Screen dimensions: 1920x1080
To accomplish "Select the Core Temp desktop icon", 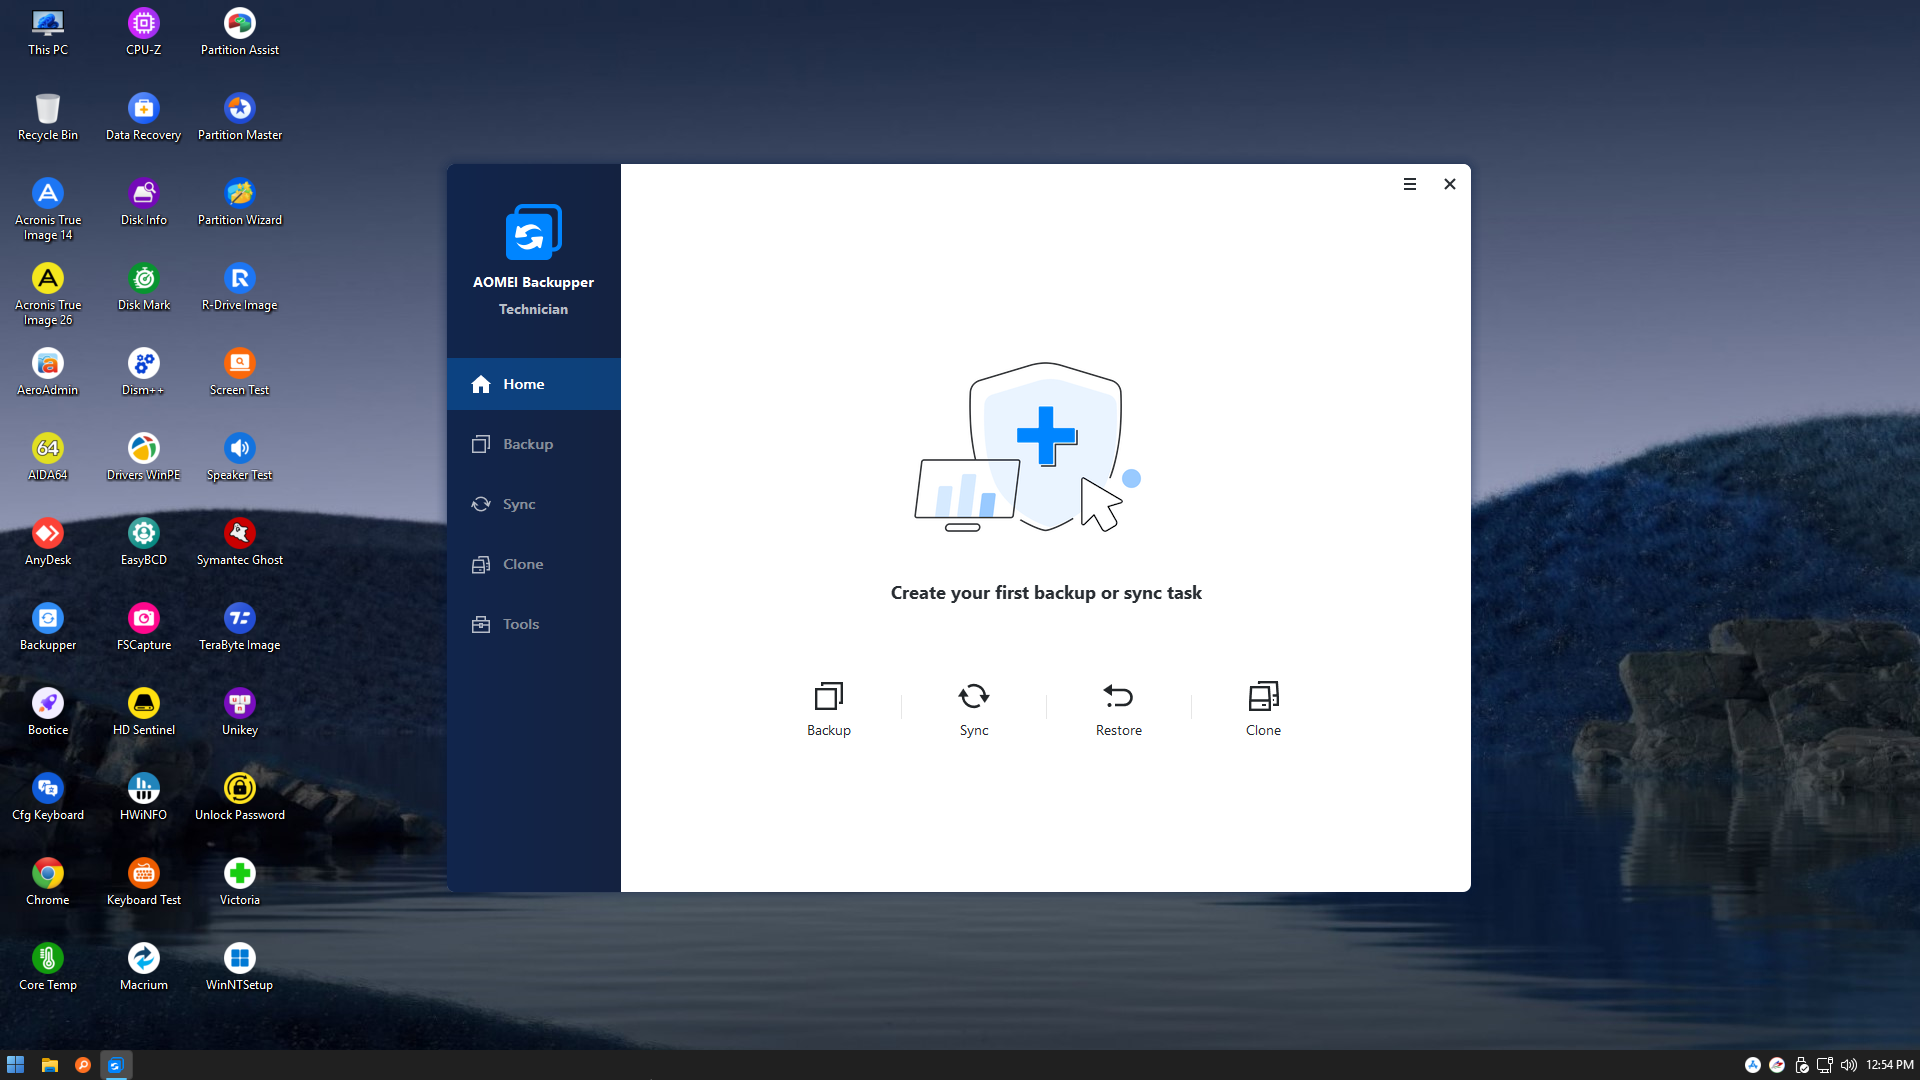I will (48, 967).
